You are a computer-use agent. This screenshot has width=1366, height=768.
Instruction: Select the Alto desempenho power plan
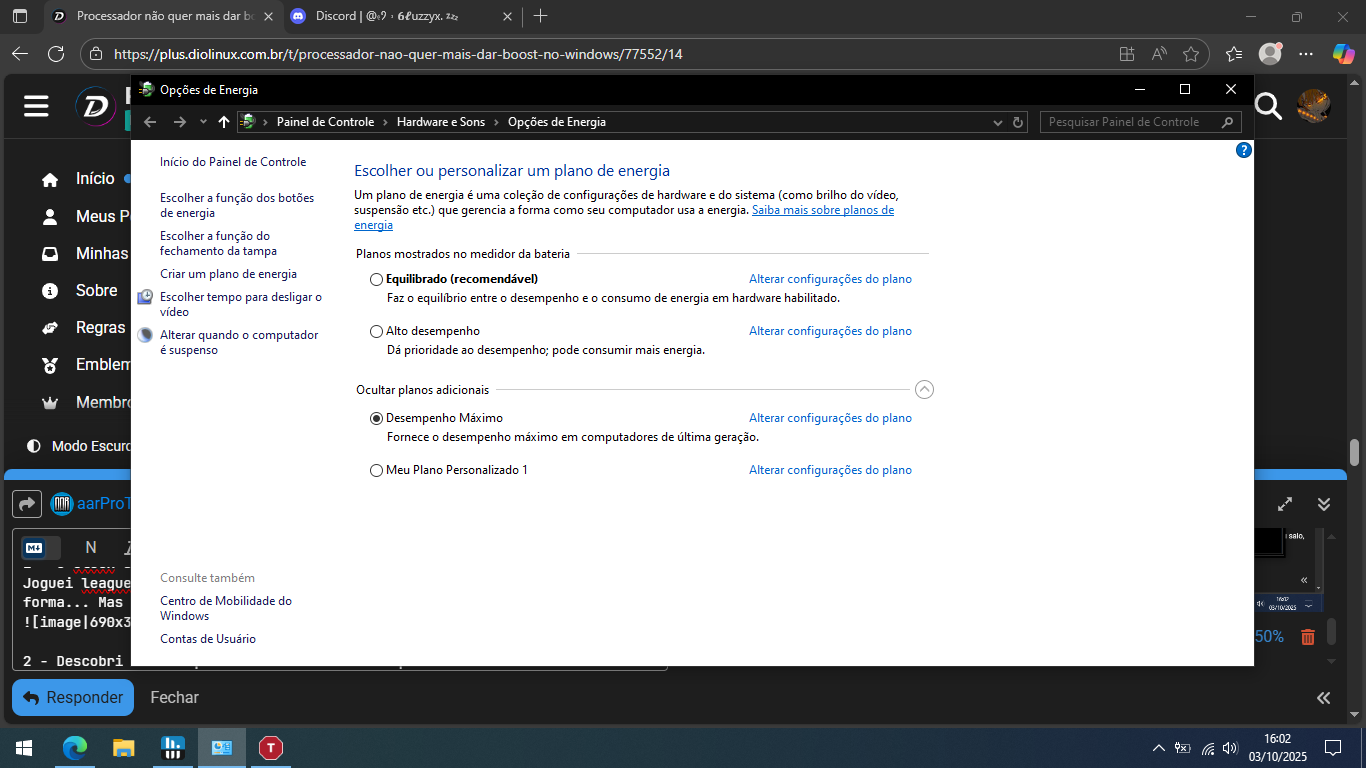[x=377, y=331]
